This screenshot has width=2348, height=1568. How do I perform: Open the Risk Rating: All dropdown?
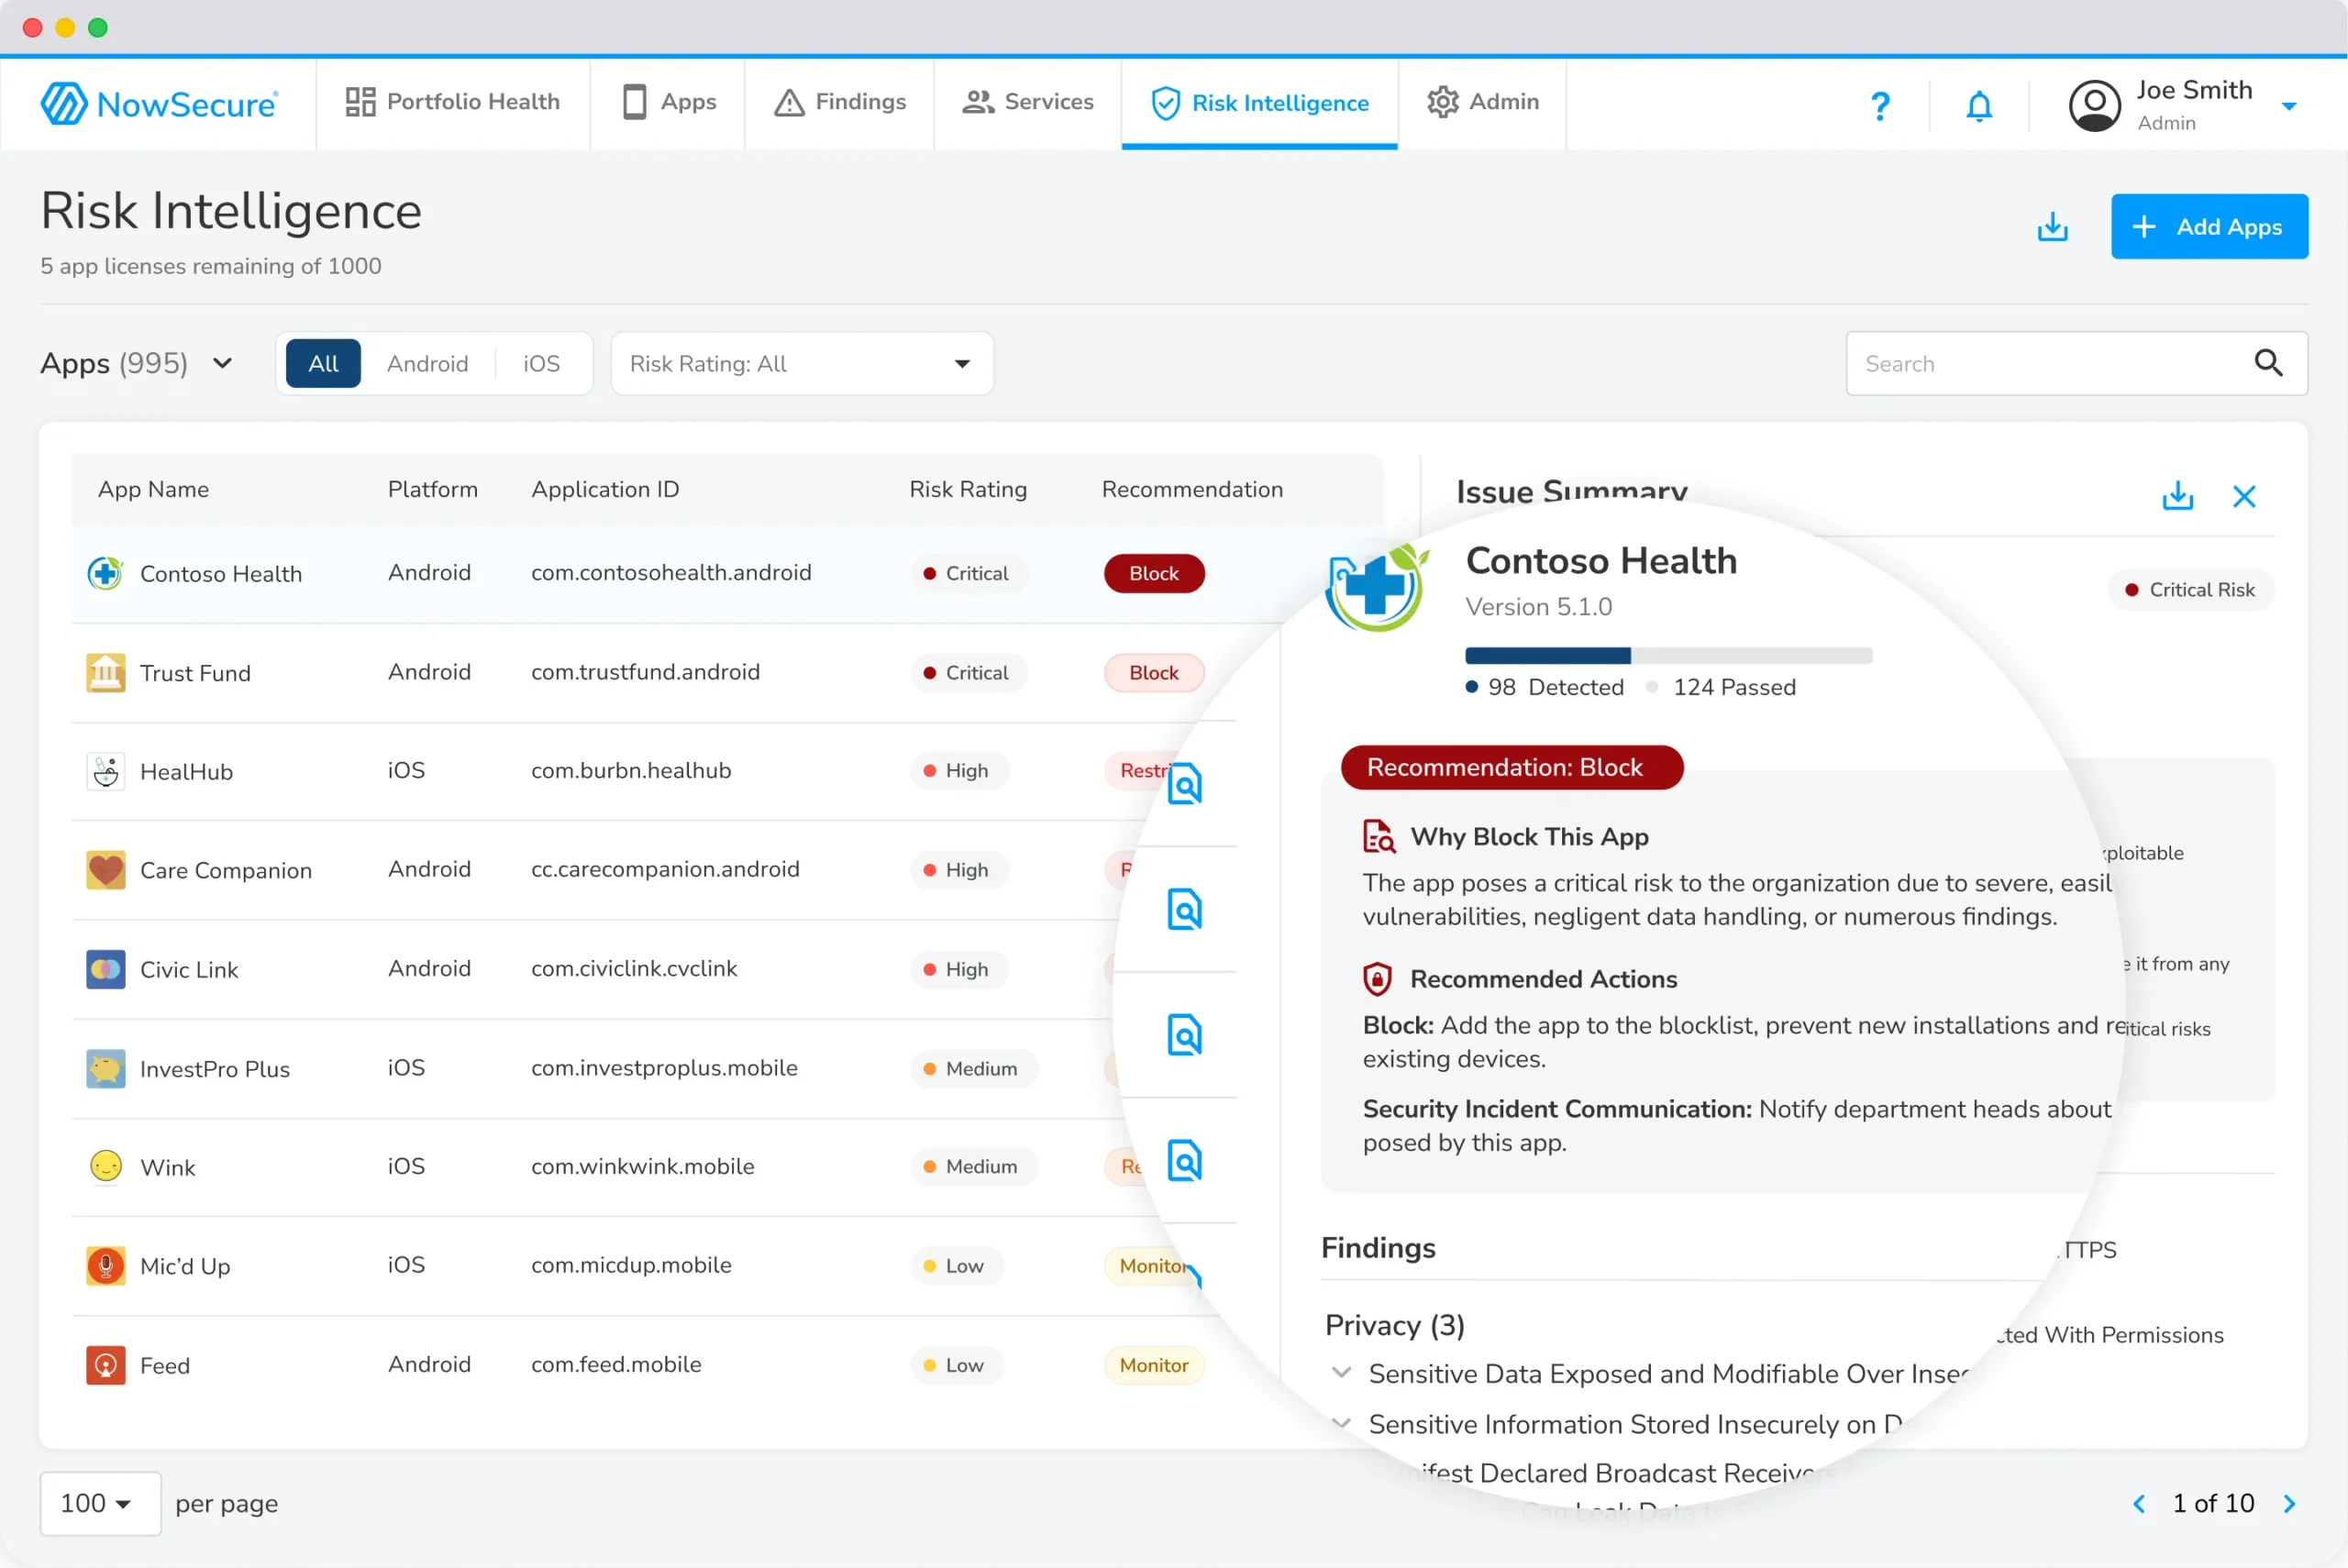[x=802, y=363]
